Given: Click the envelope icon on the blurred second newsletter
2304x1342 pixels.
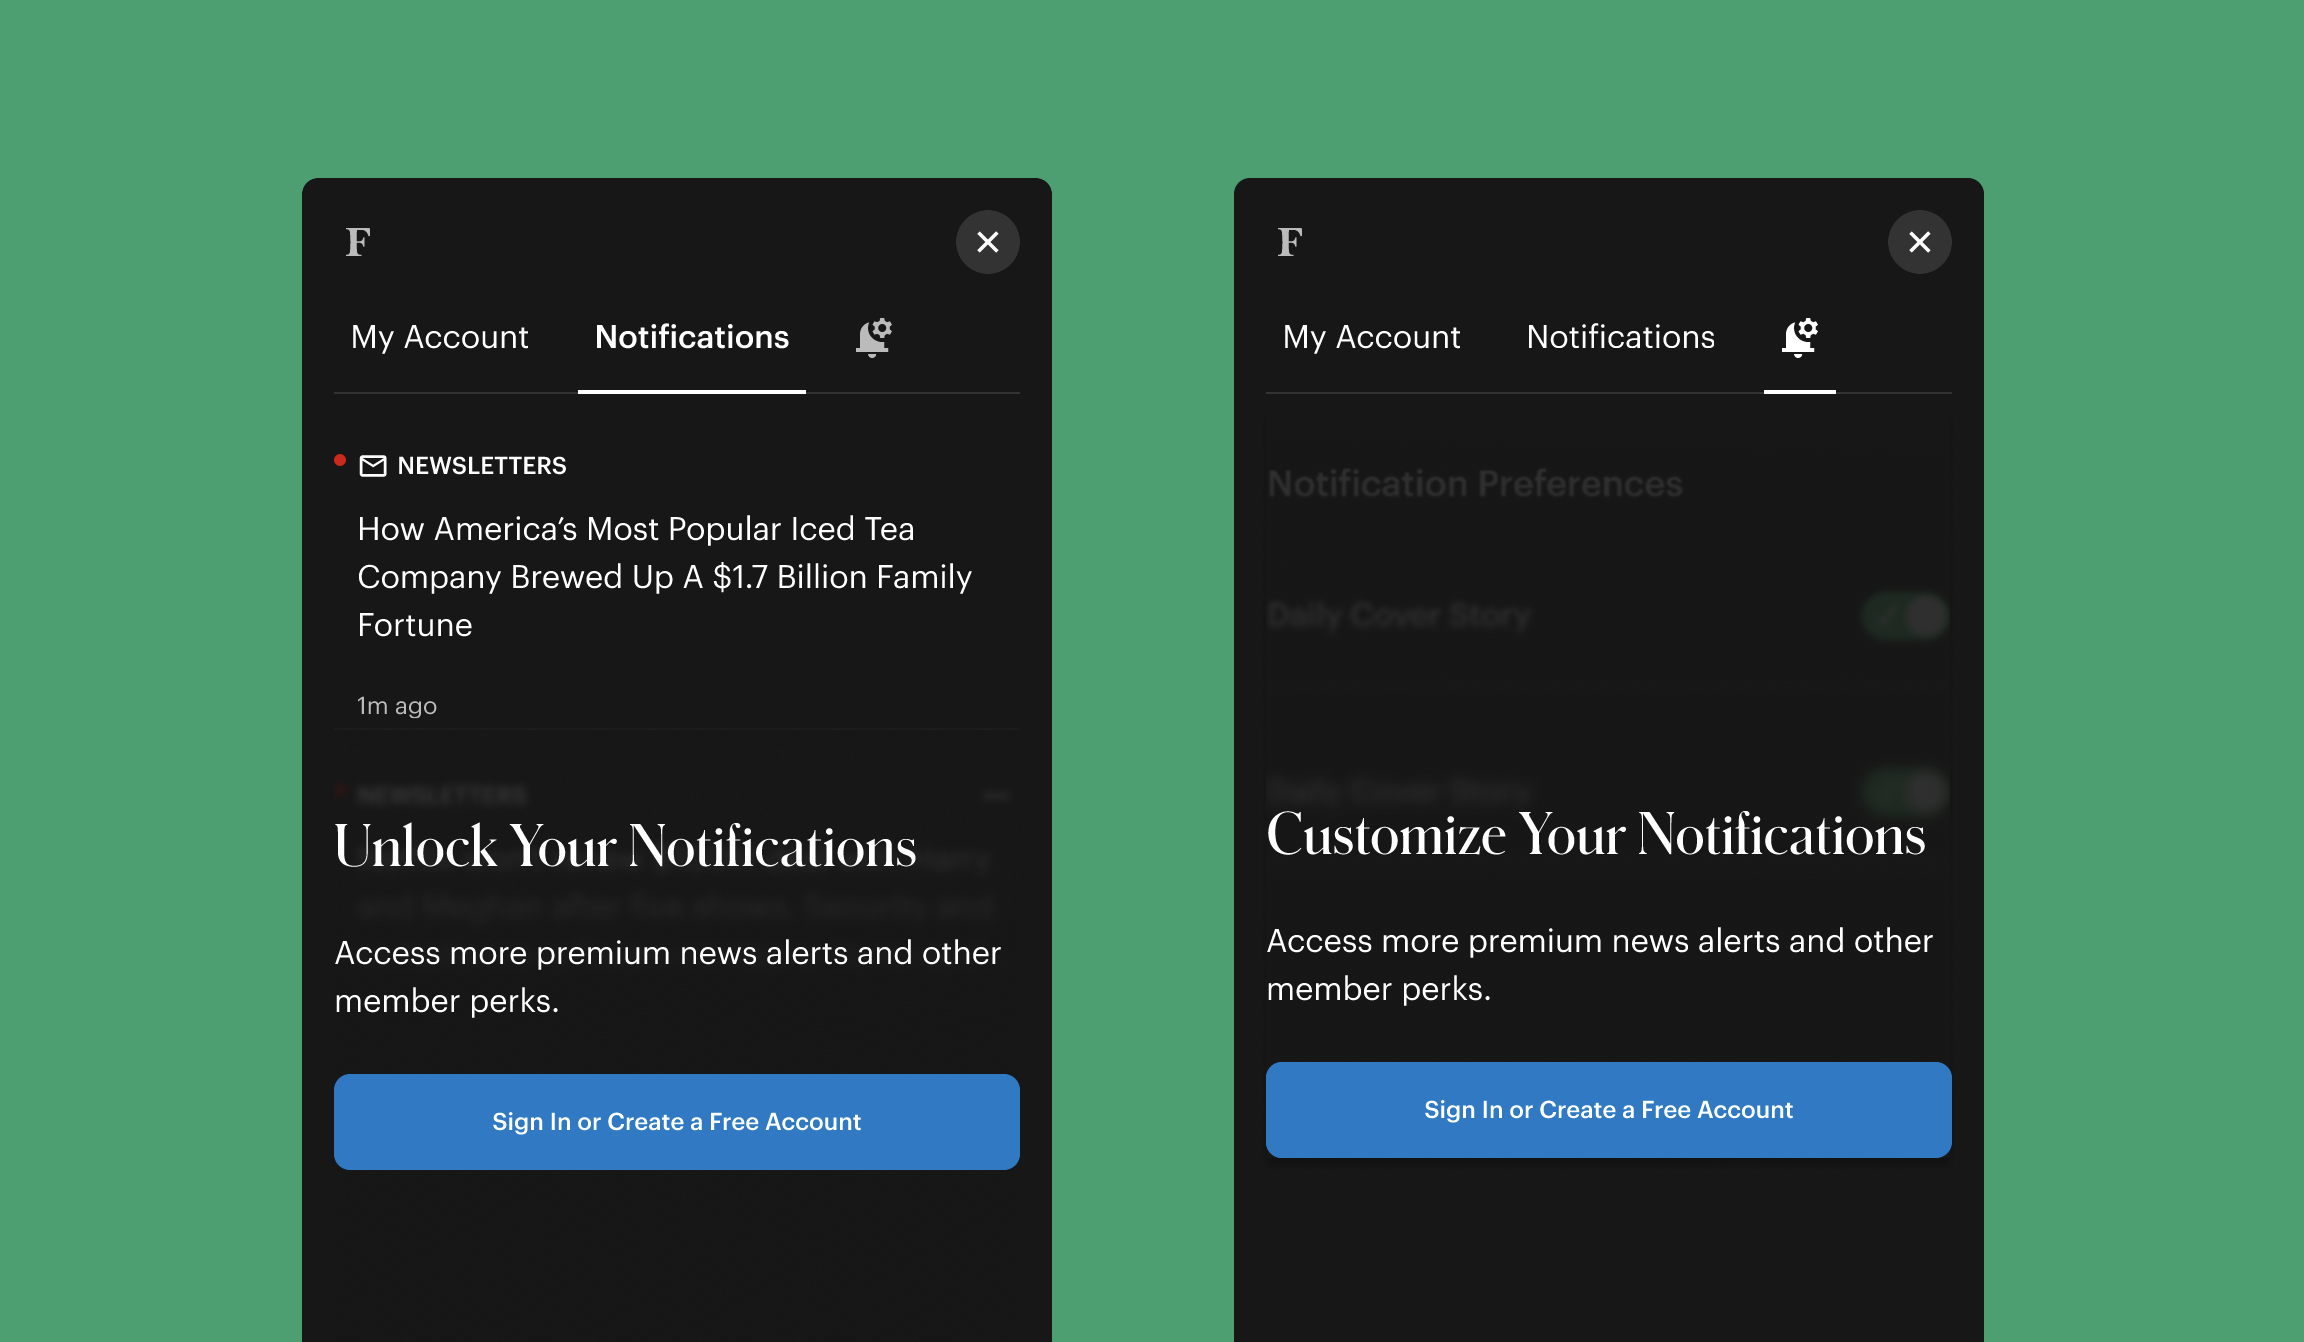Looking at the screenshot, I should click(x=372, y=793).
